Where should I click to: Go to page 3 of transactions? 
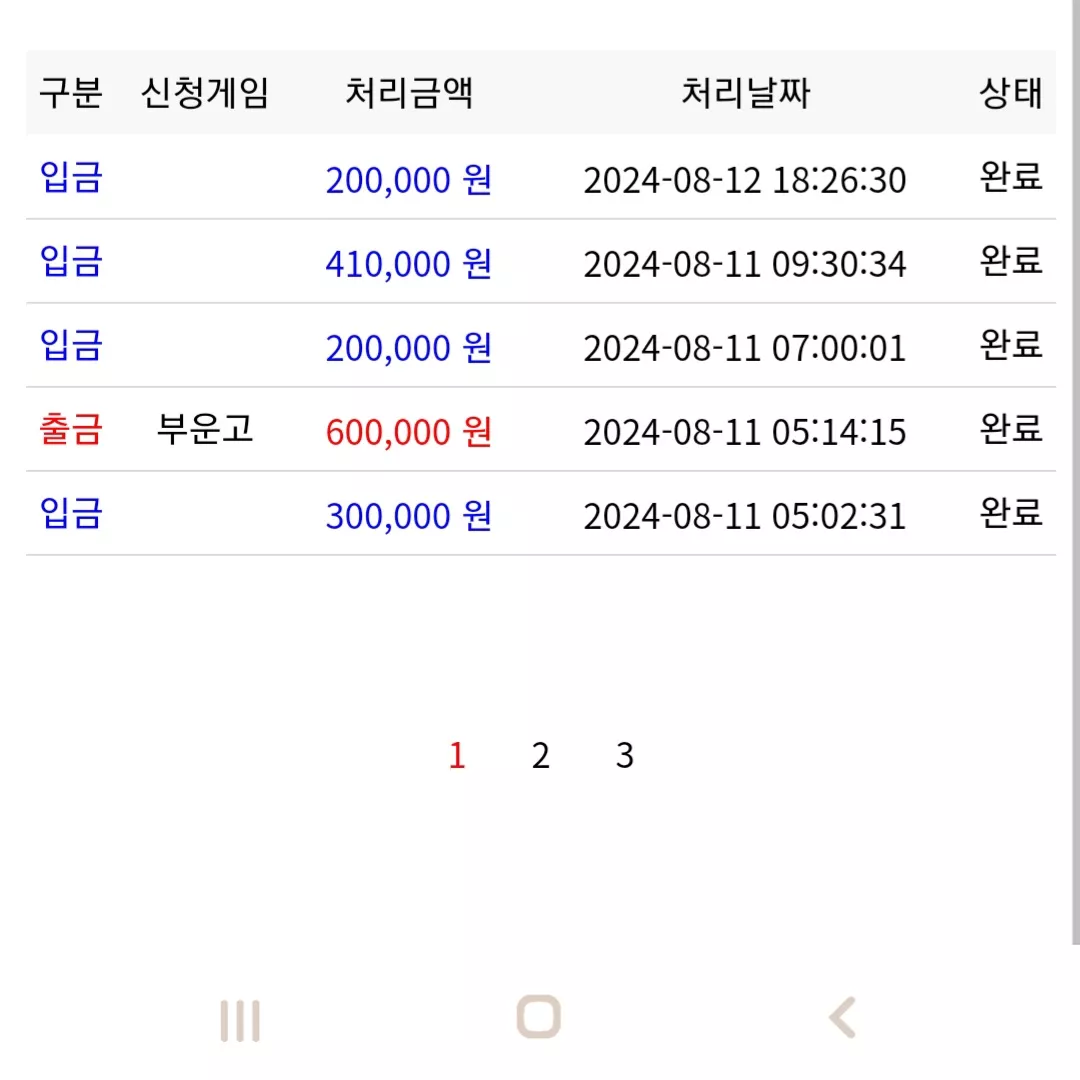tap(625, 756)
